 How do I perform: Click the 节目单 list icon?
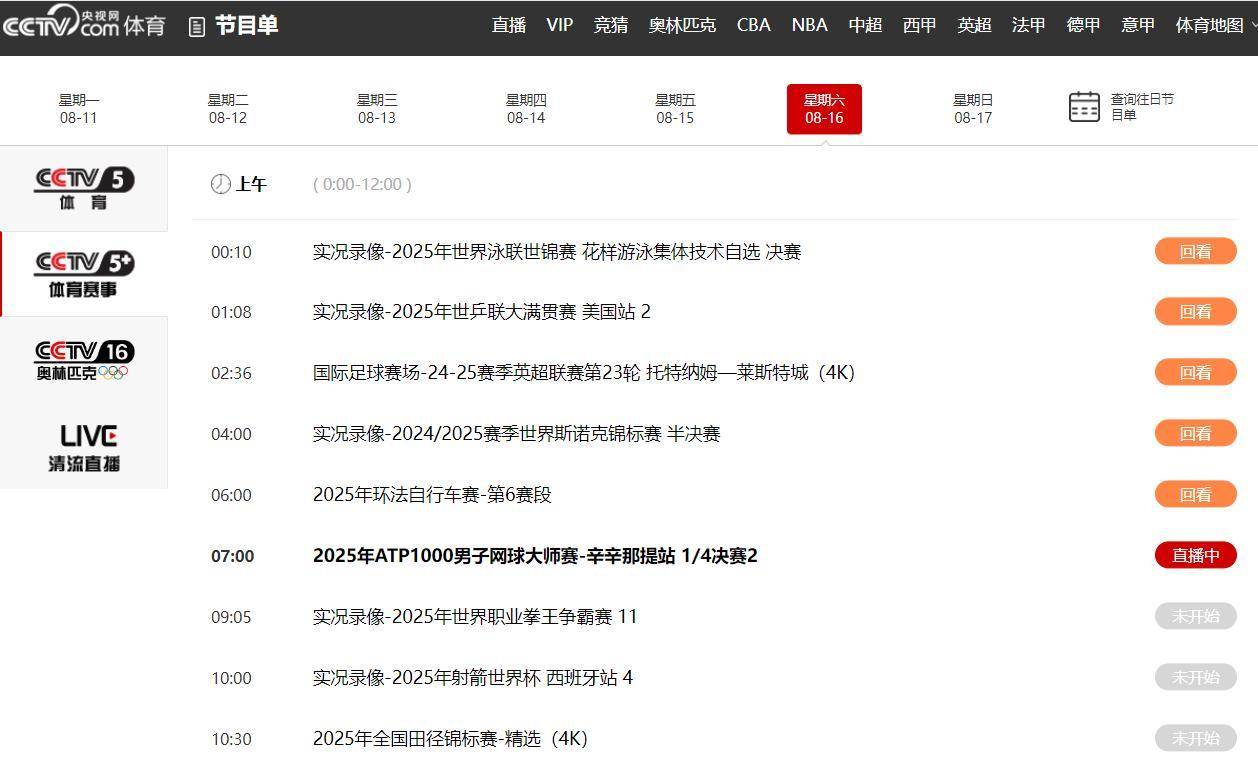197,27
